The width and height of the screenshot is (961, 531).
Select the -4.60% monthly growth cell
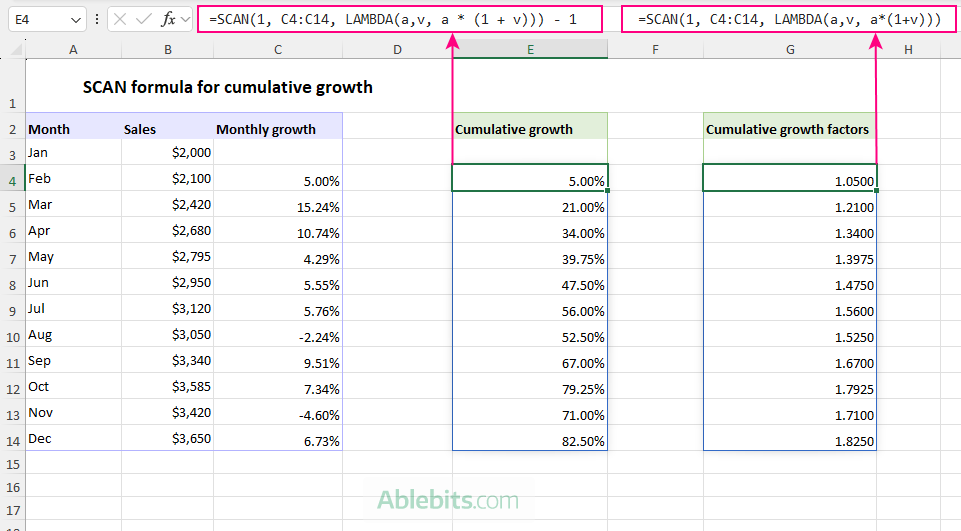point(278,412)
